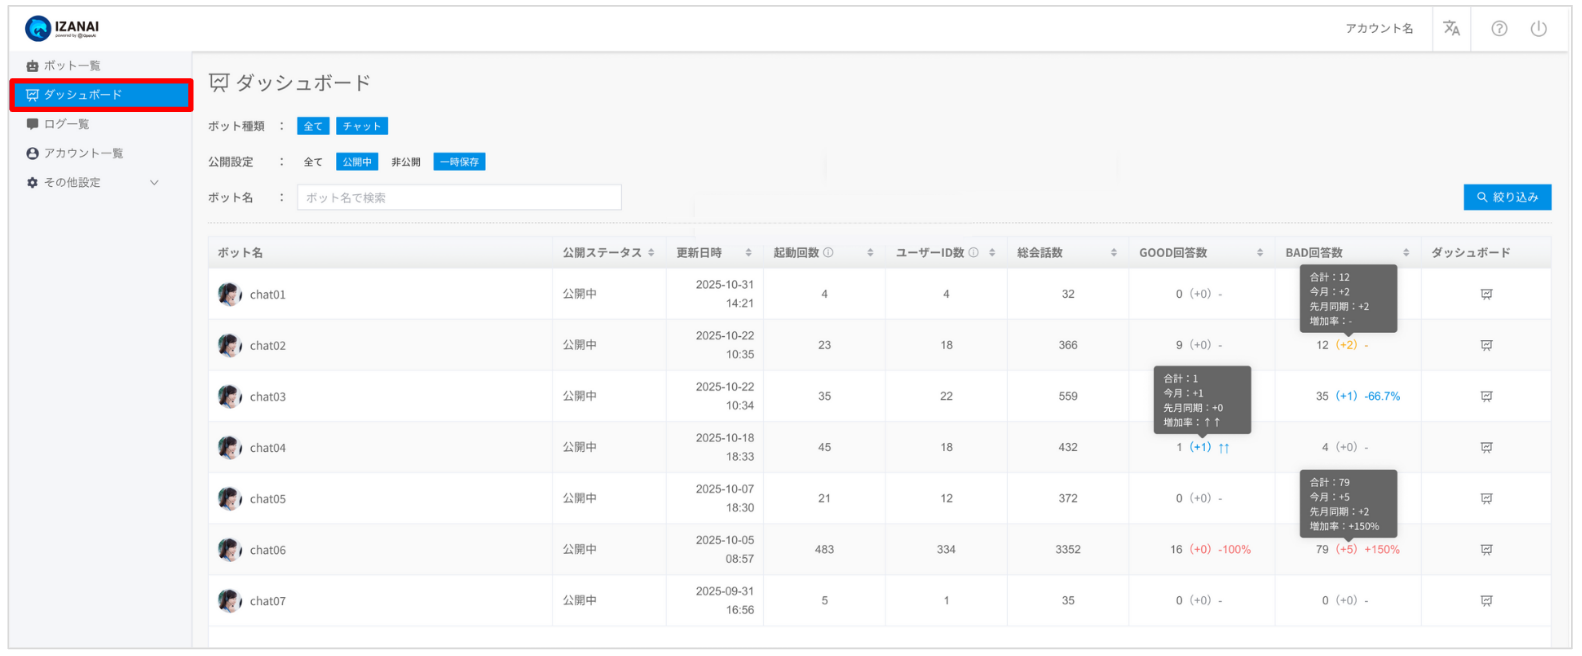
Task: Click the 絞り込み filter button
Action: [x=1507, y=197]
